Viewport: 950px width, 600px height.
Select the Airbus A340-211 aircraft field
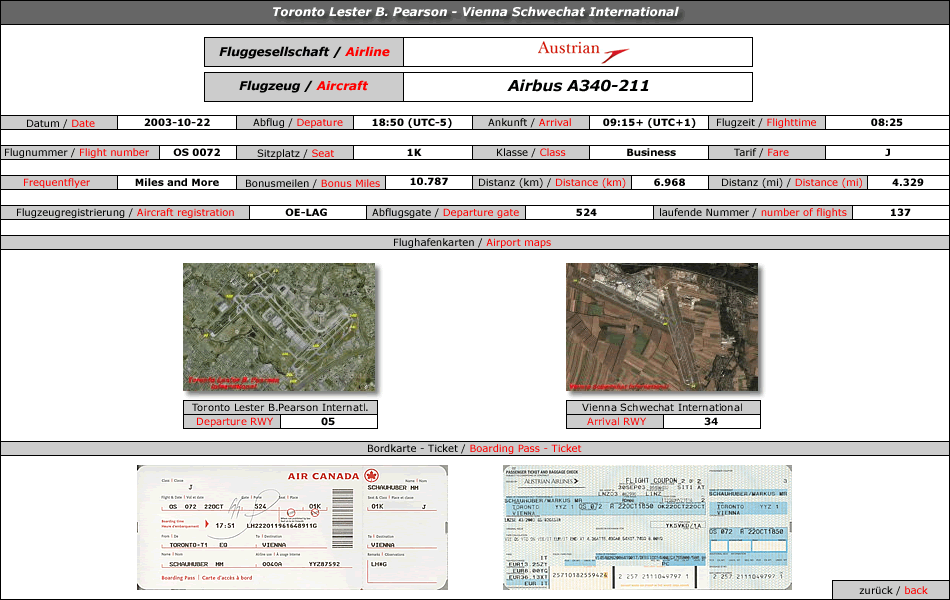577,86
